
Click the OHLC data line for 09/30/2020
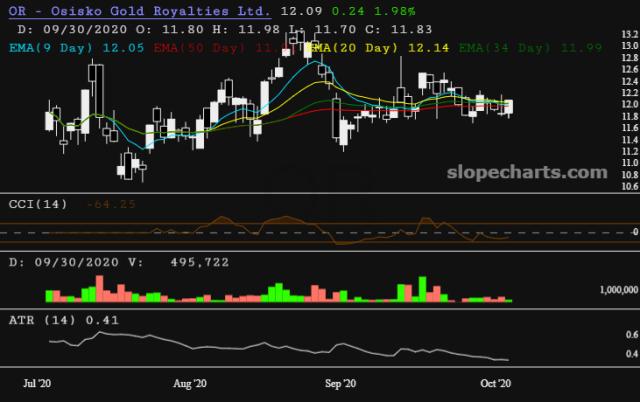coord(225,29)
